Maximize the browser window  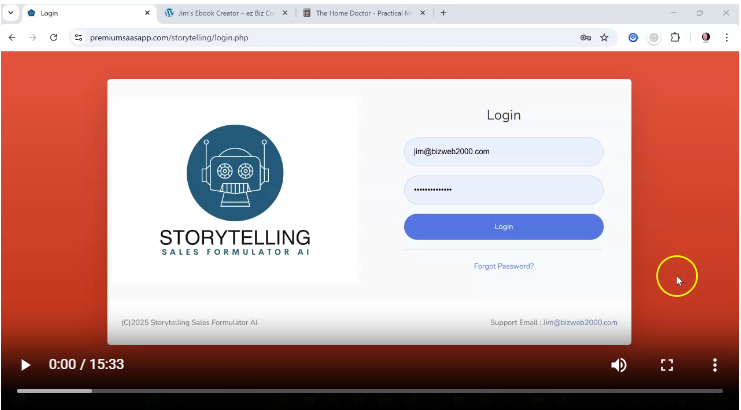click(700, 13)
